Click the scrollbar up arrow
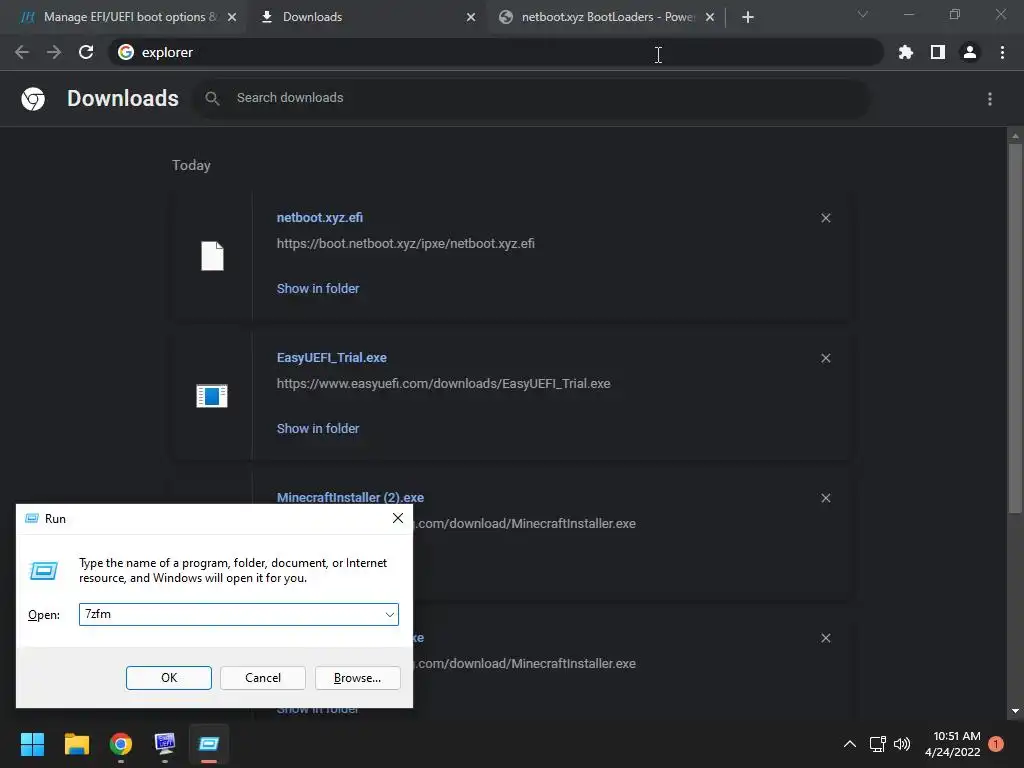Viewport: 1024px width, 768px height. (x=1015, y=136)
